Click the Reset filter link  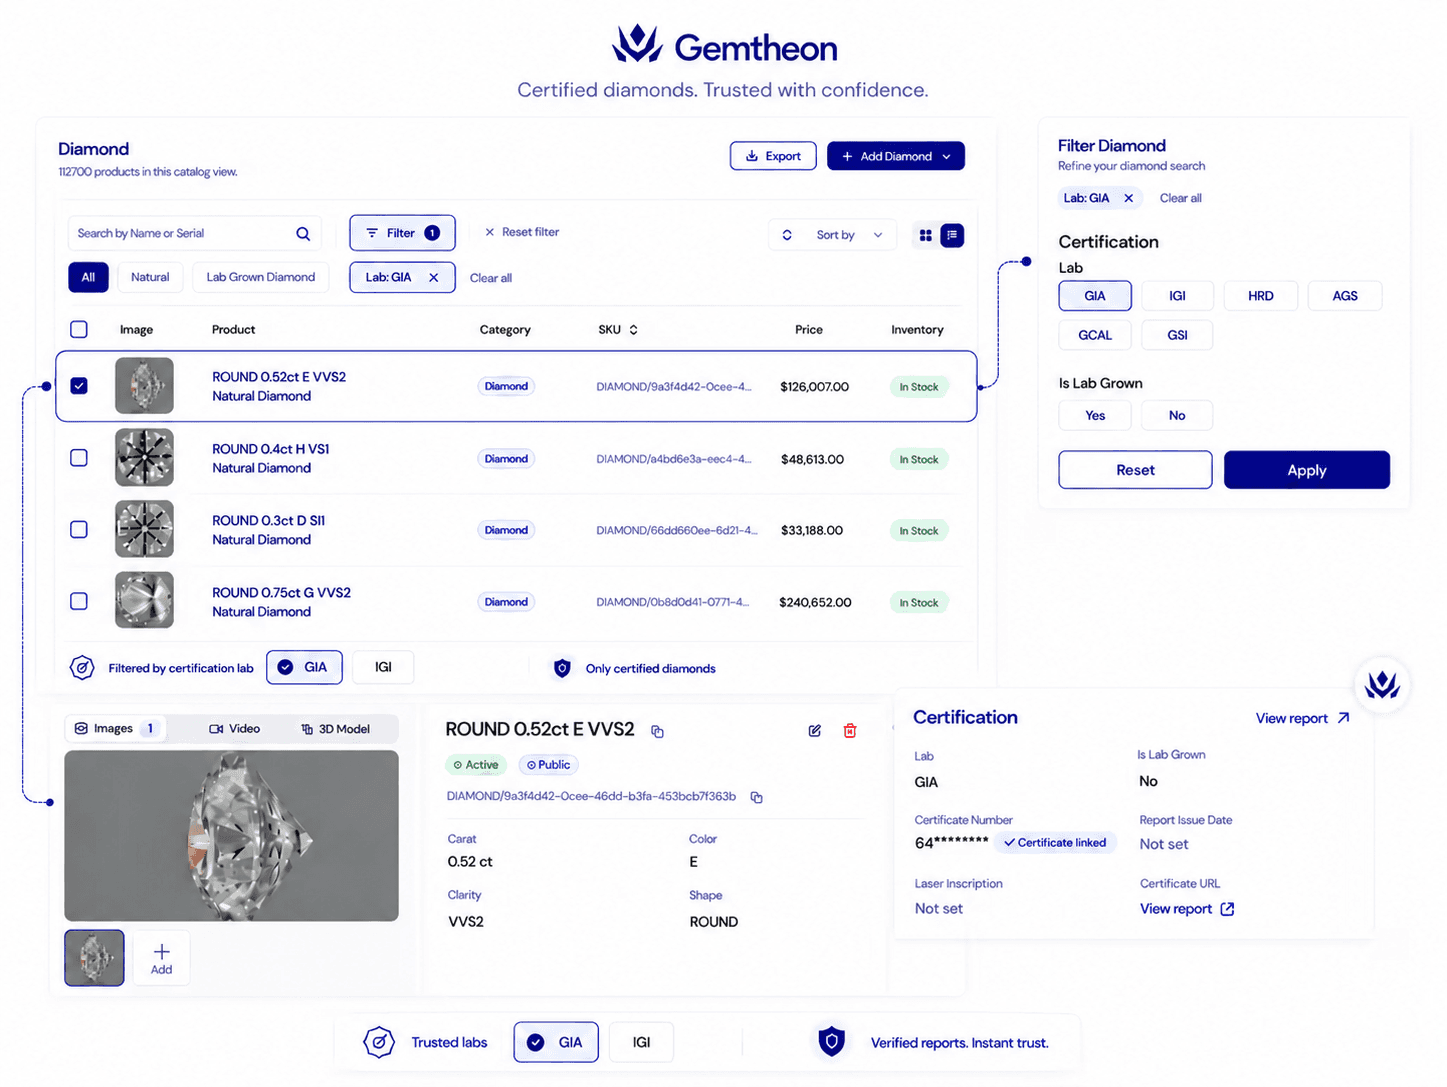pos(522,232)
